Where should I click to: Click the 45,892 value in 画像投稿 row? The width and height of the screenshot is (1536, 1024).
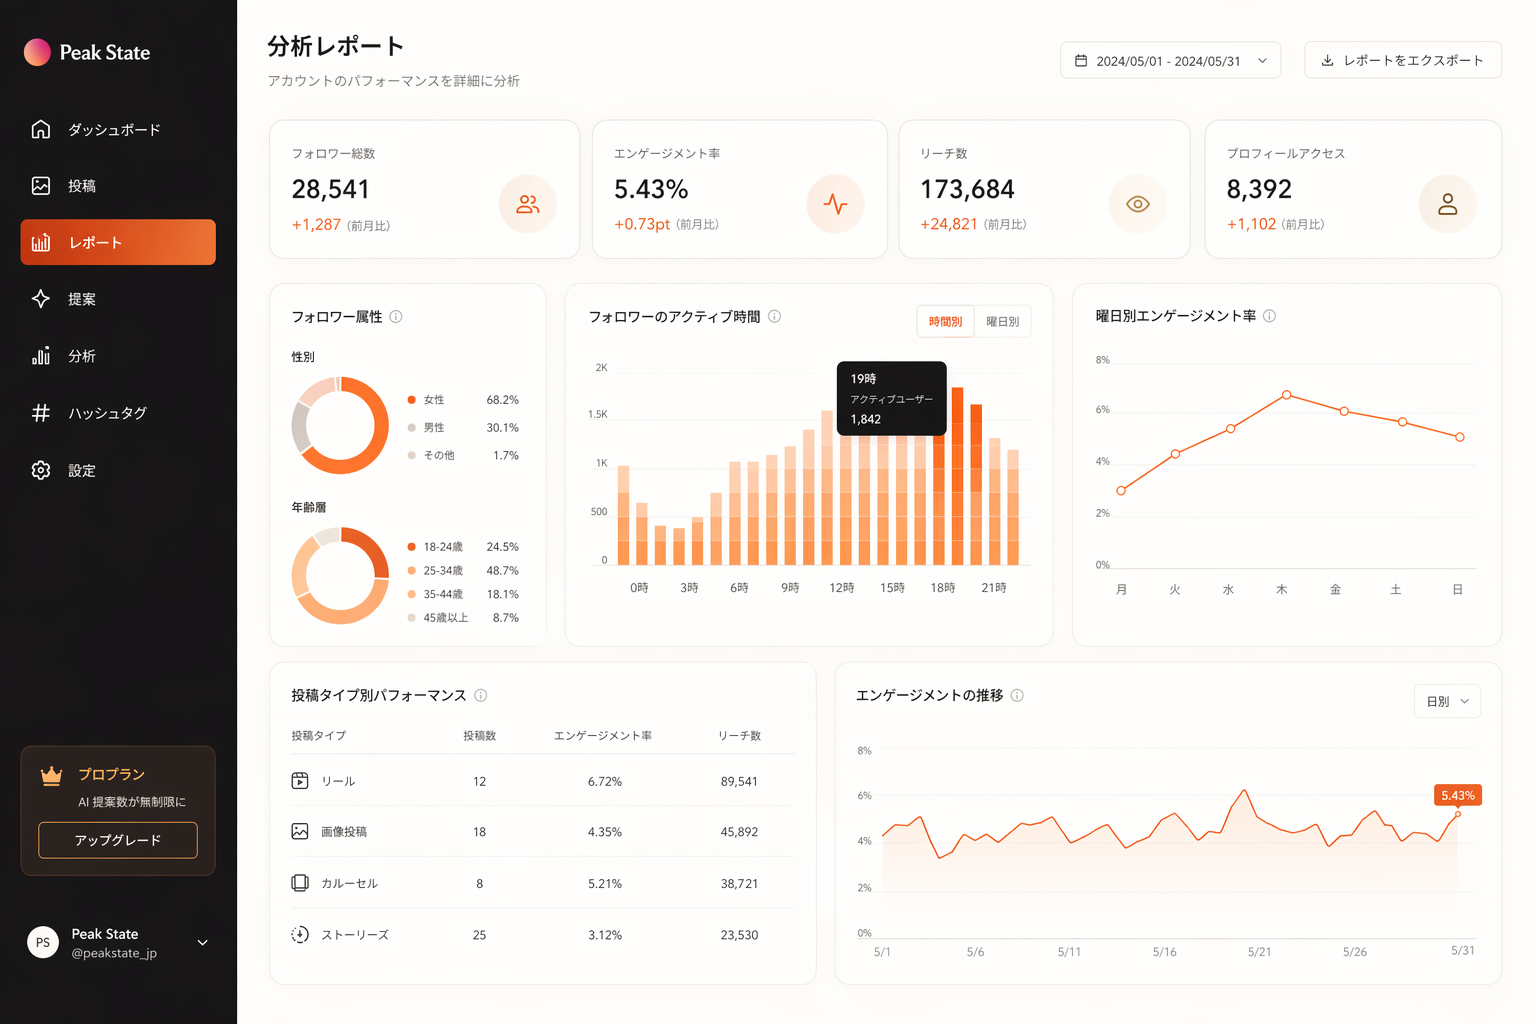739,831
